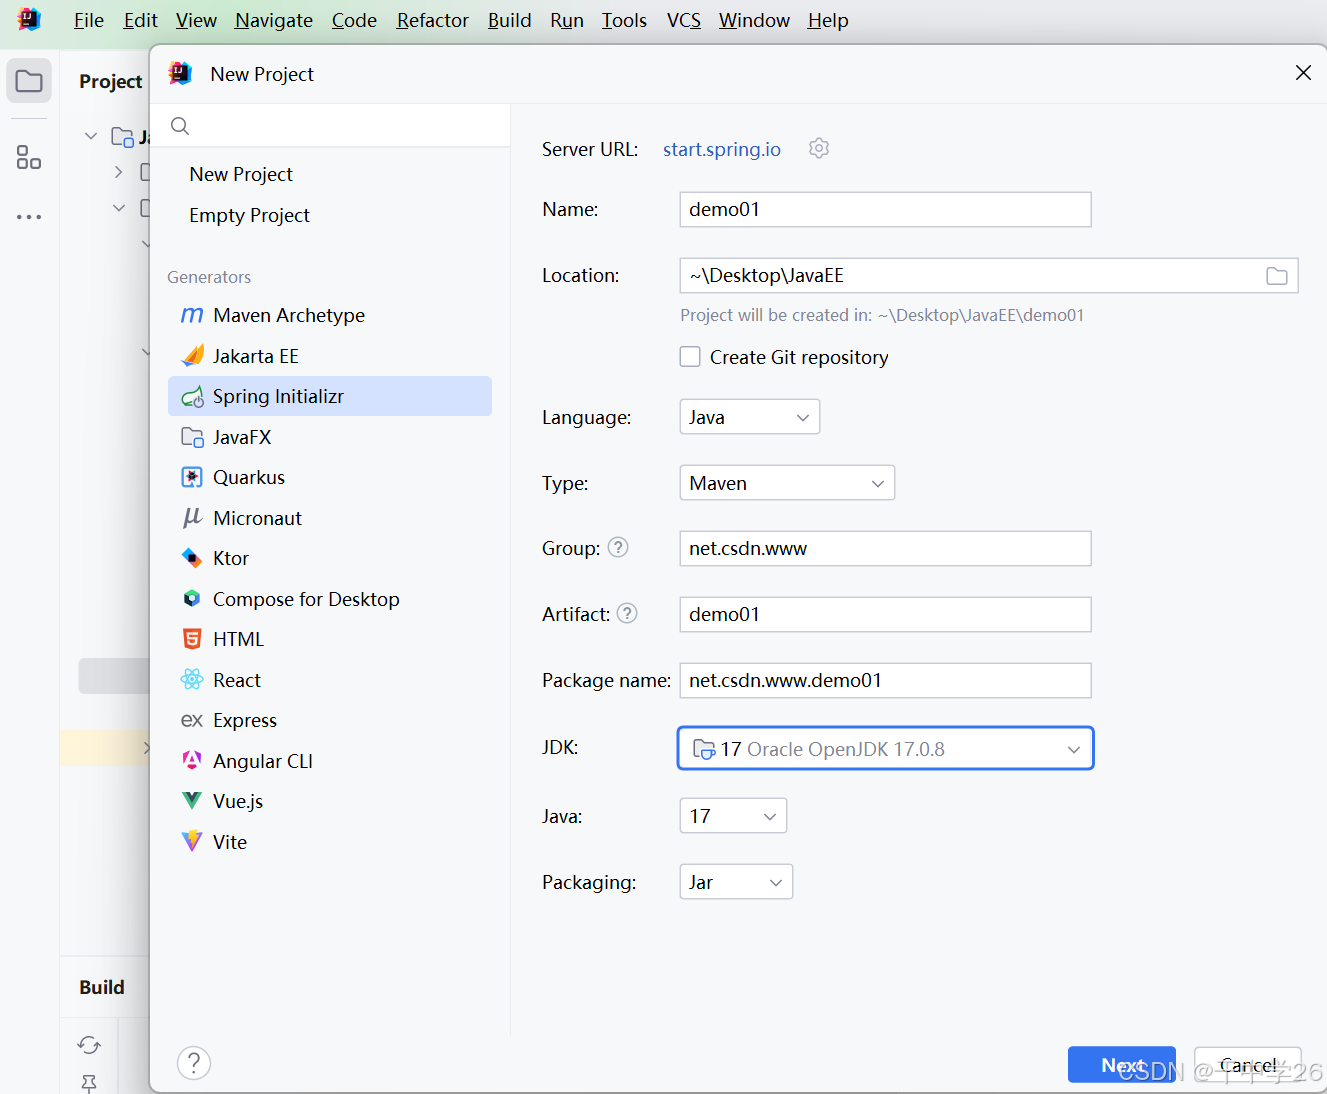
Task: Click the pin icon in Build panel
Action: [89, 1083]
